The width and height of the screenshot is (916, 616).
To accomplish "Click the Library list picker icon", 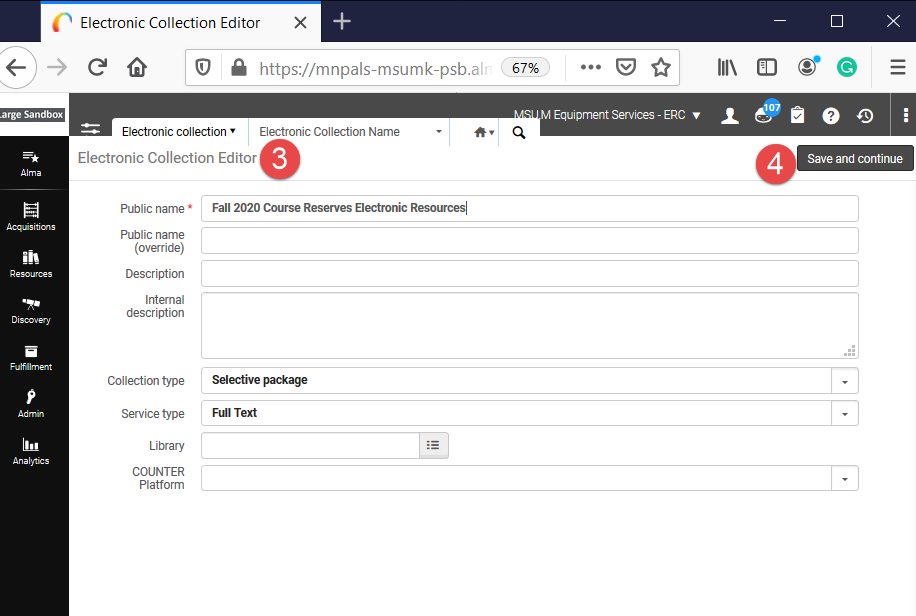I will tap(433, 445).
